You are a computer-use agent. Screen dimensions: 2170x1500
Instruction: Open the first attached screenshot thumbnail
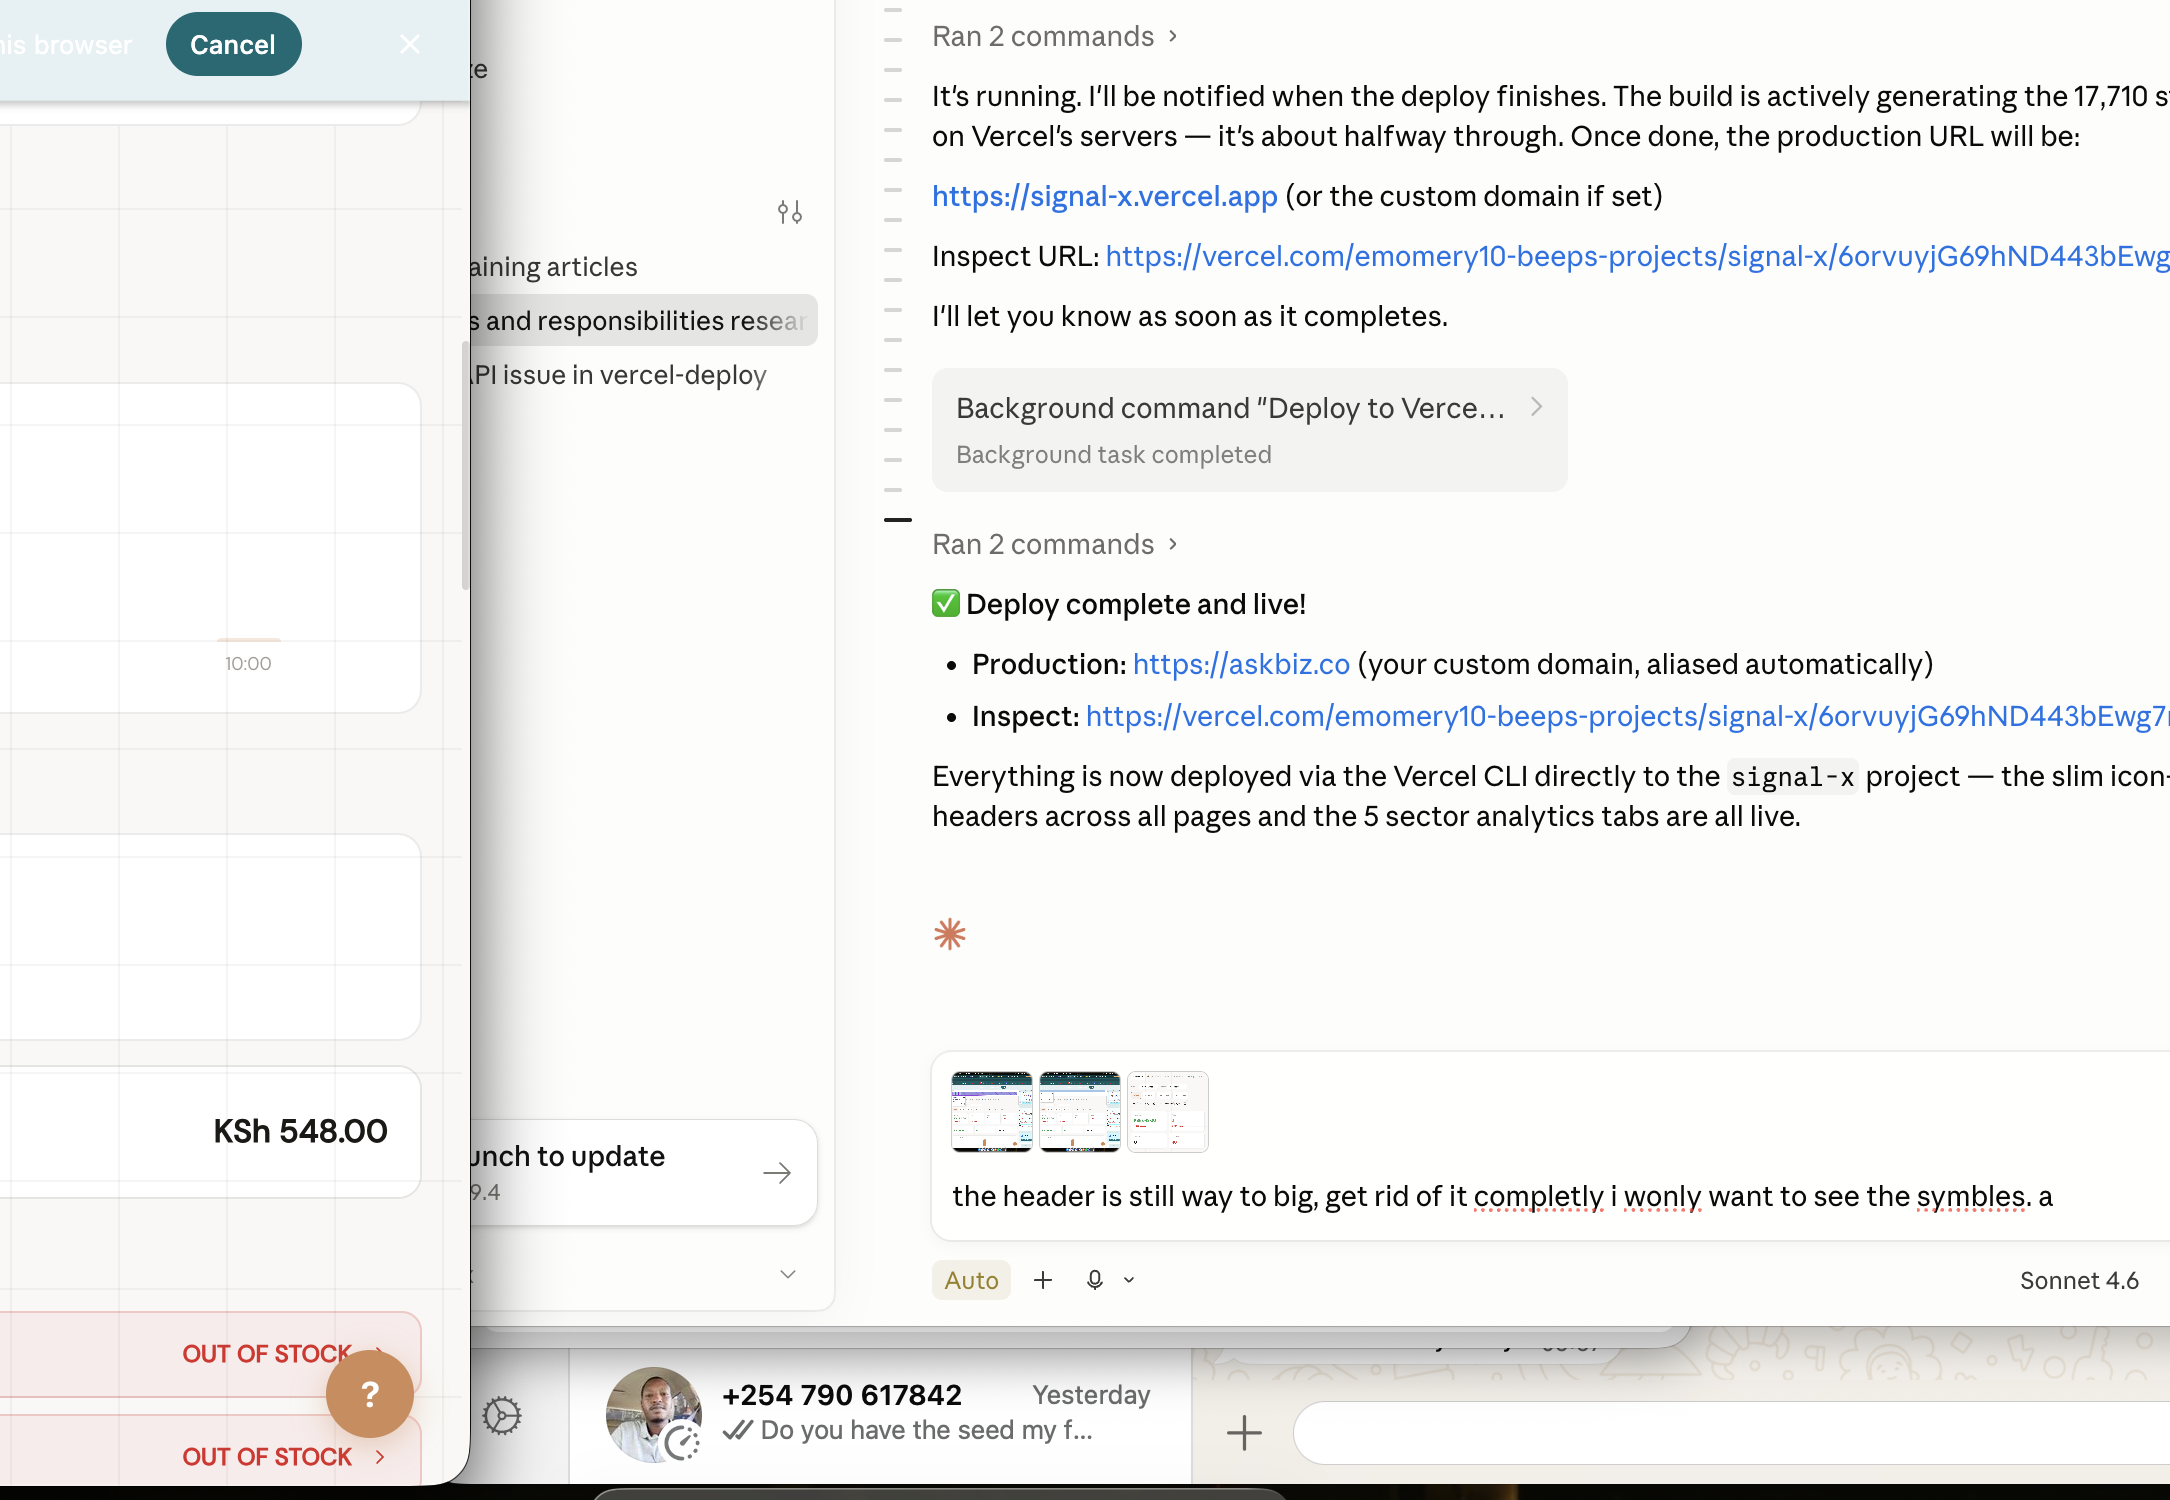point(992,1112)
